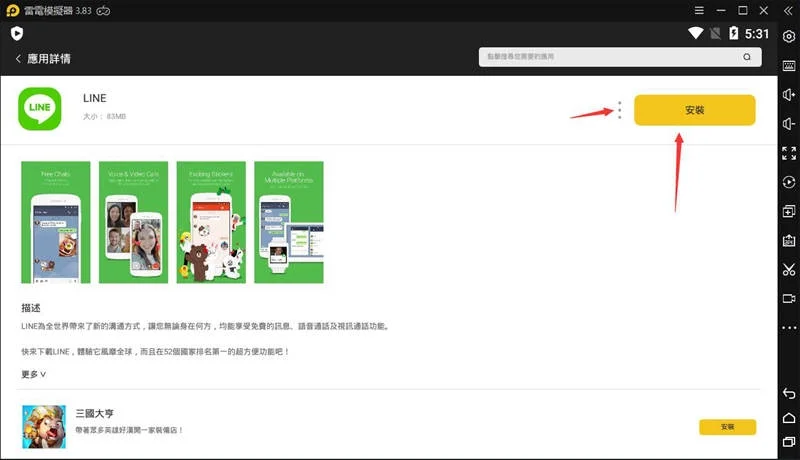Screen dimensions: 800x460
Task: Go back using 應用詳情 back arrow
Action: [18, 59]
